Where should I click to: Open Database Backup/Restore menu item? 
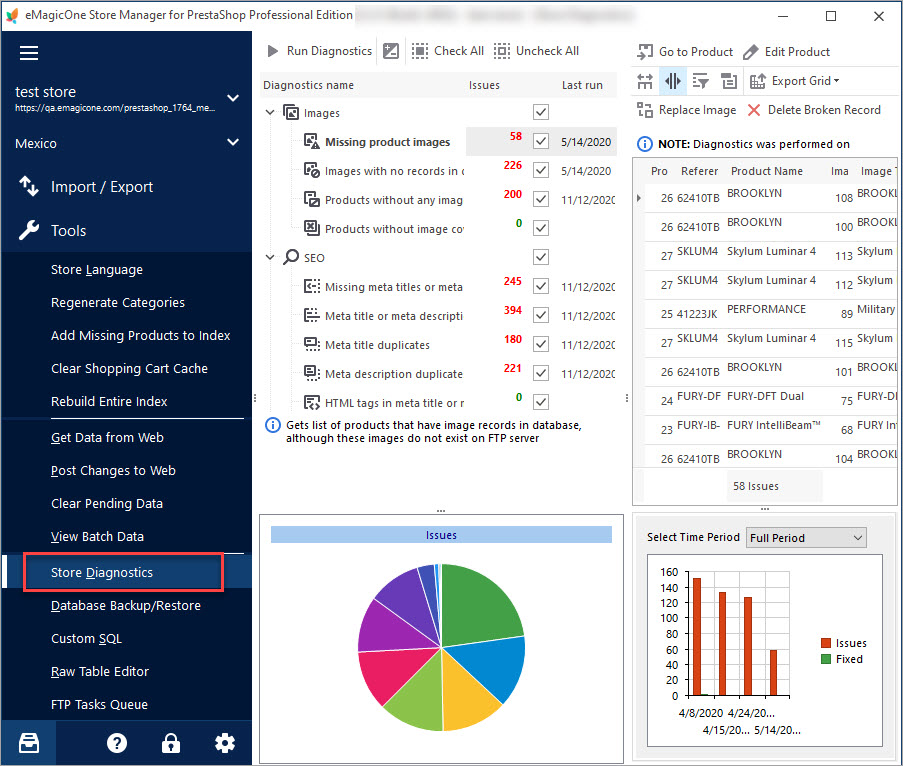pos(126,605)
